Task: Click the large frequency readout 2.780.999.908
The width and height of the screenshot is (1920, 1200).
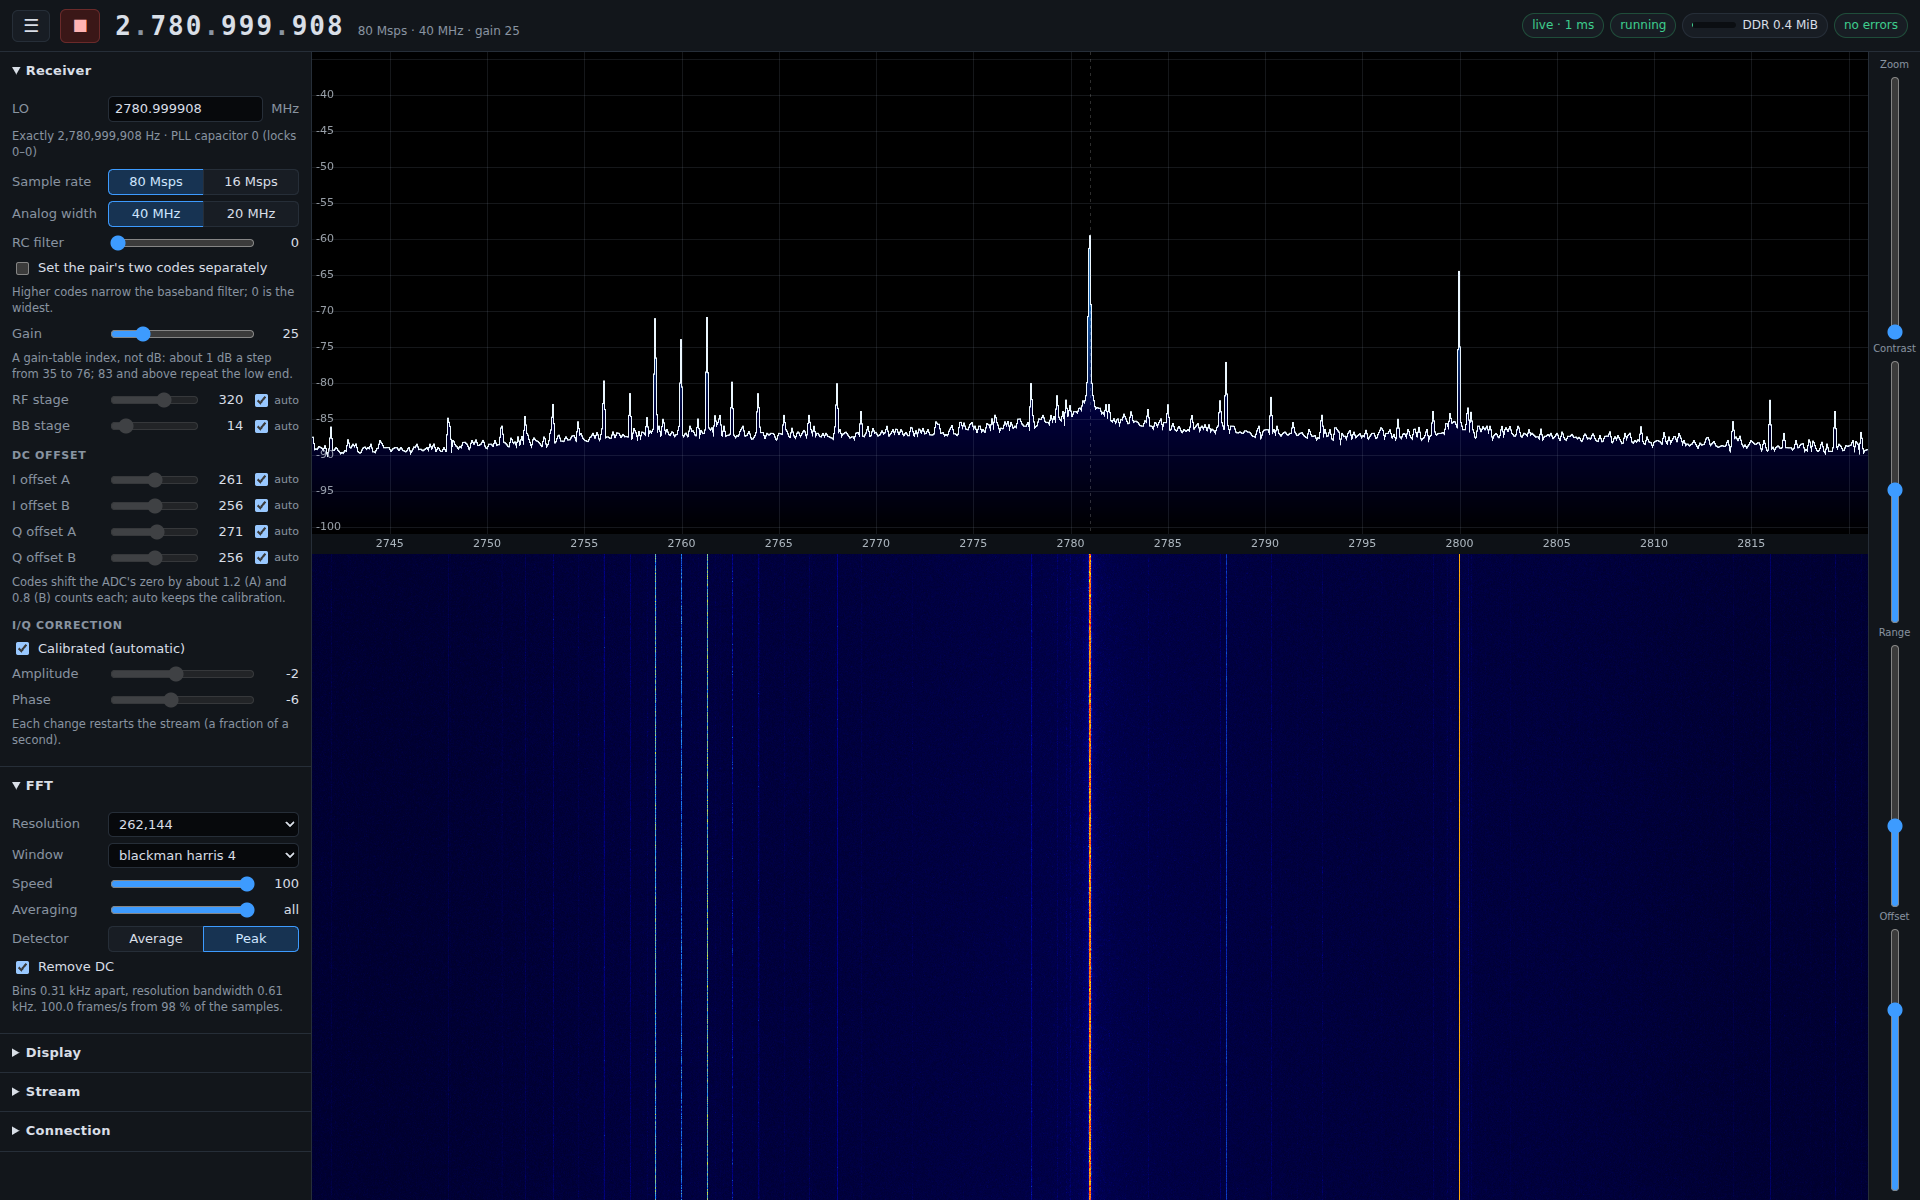Action: [229, 26]
